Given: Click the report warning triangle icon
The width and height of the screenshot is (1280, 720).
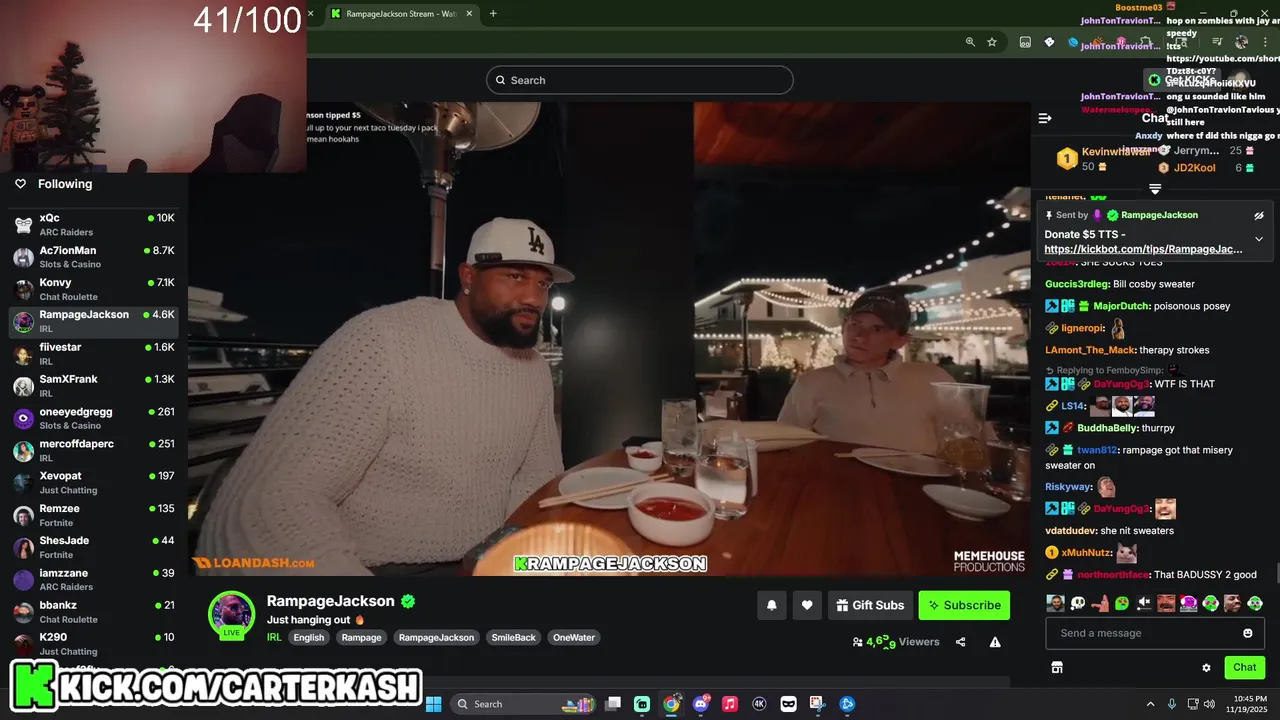Looking at the screenshot, I should 995,642.
